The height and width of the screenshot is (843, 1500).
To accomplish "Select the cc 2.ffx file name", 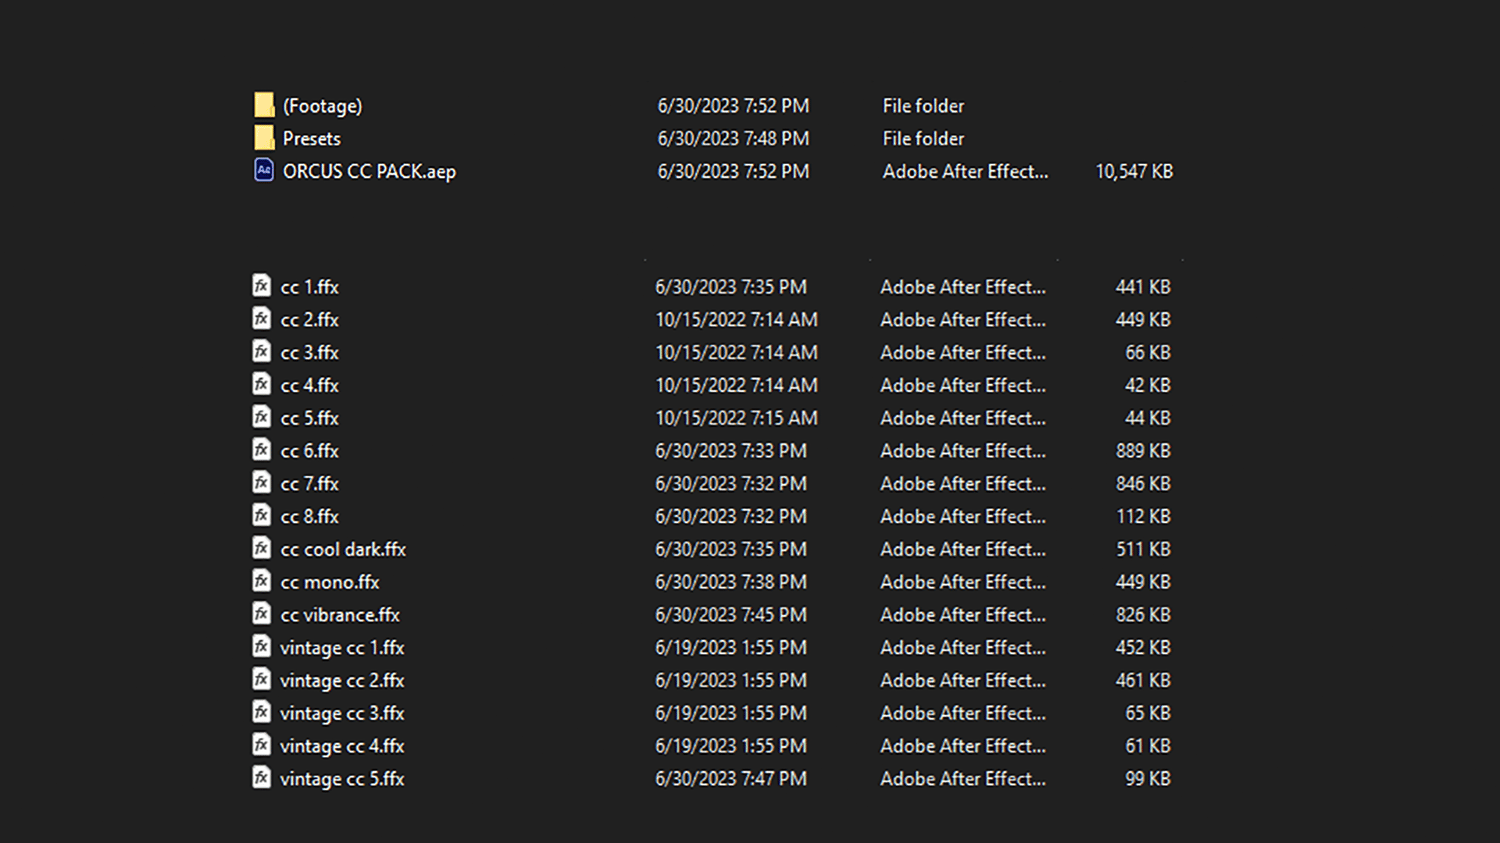I will click(310, 320).
